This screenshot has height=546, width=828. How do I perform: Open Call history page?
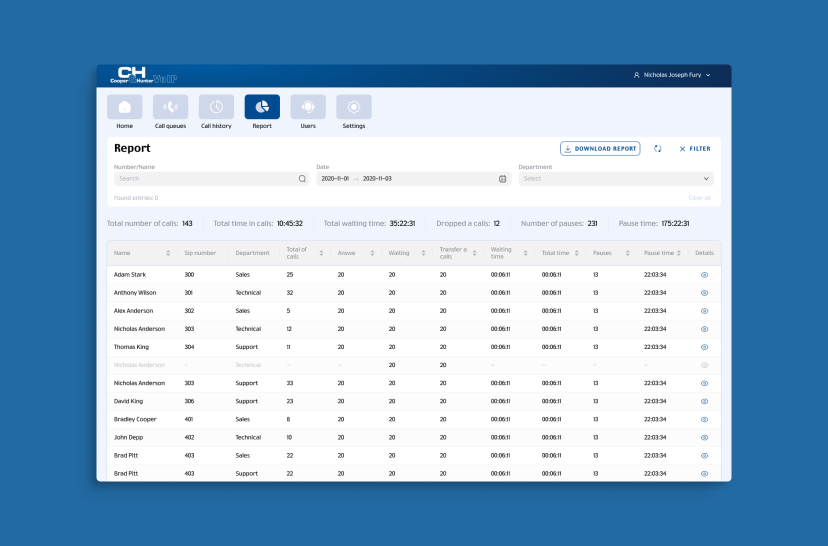(x=217, y=107)
